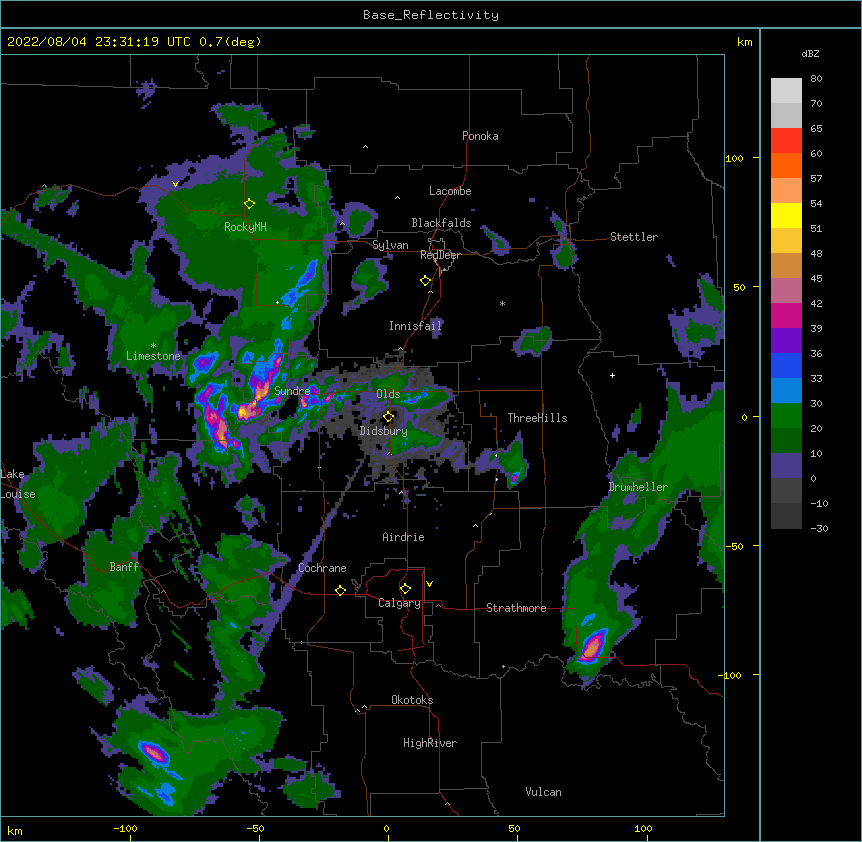The width and height of the screenshot is (862, 842).
Task: Click the Drumheller label
Action: tap(638, 487)
